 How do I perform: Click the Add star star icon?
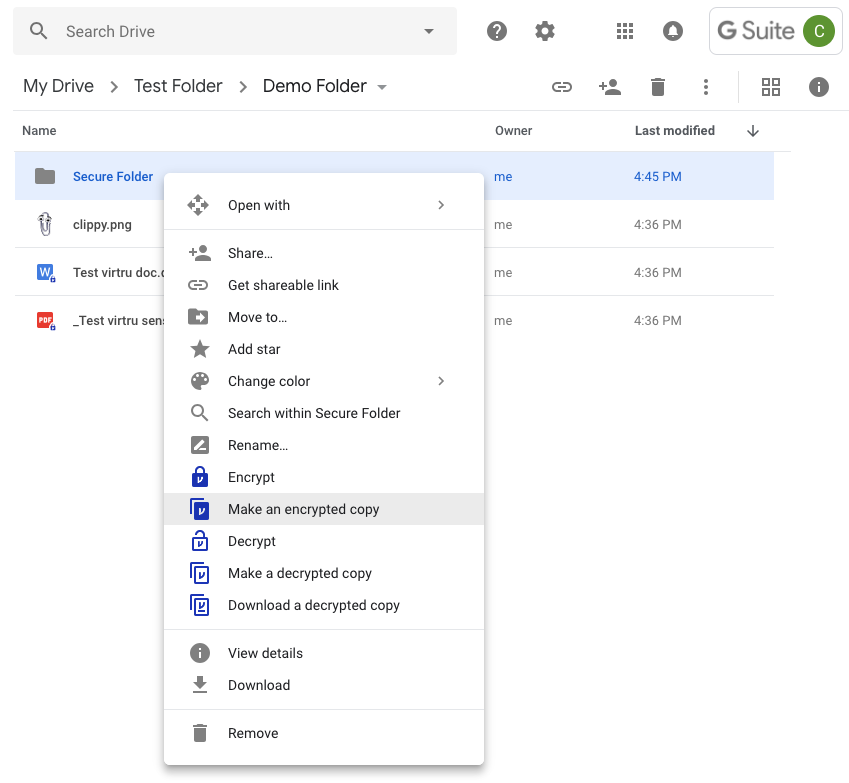click(200, 349)
